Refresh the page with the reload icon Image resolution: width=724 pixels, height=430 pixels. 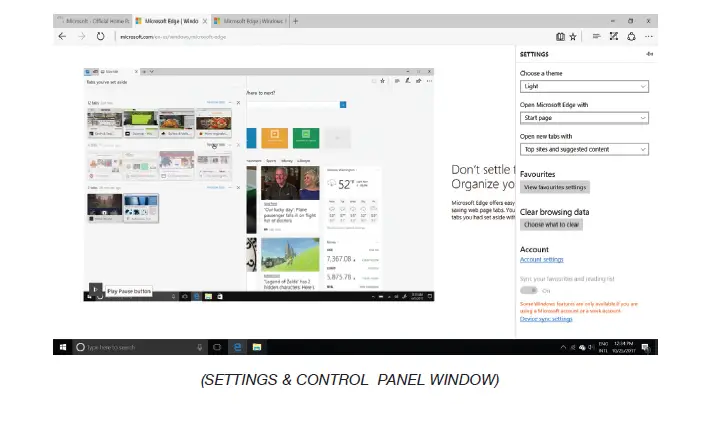coord(100,36)
